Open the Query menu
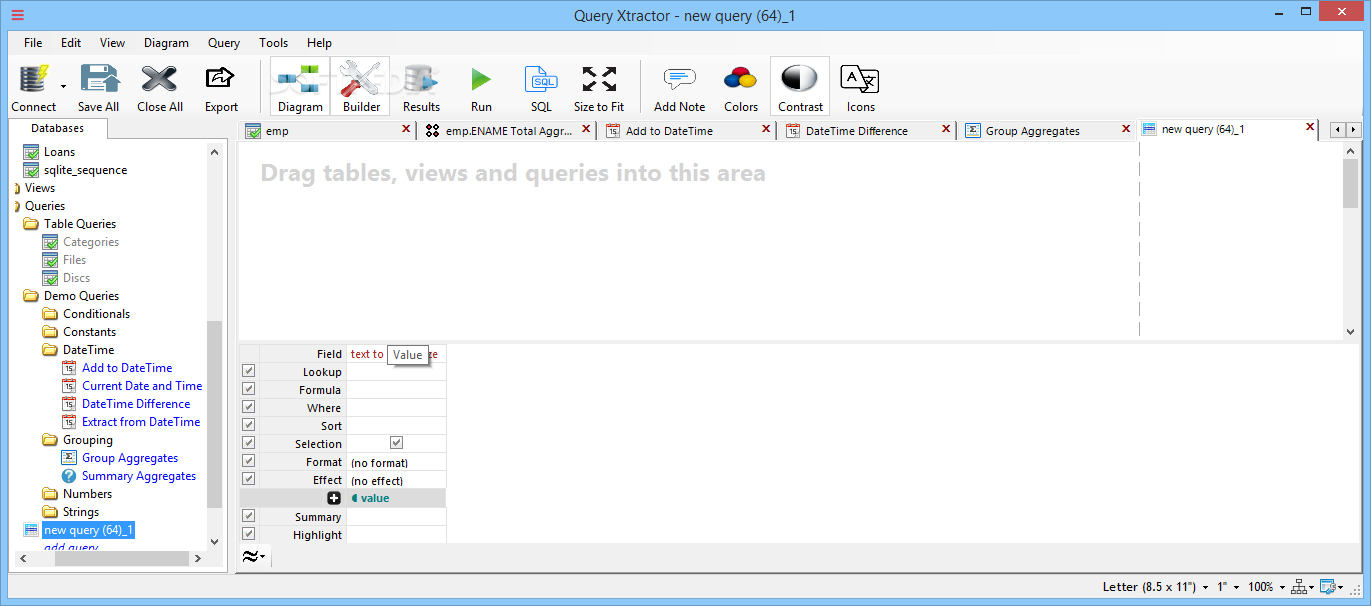 point(224,43)
